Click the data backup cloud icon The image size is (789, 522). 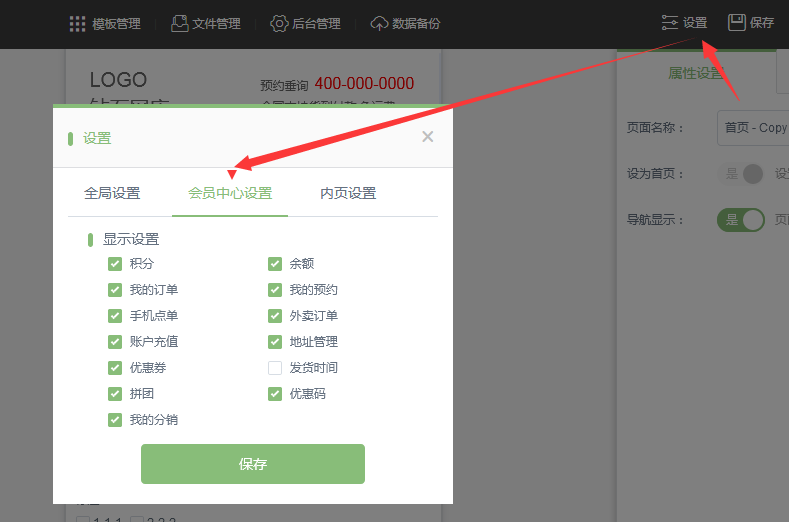coord(379,23)
